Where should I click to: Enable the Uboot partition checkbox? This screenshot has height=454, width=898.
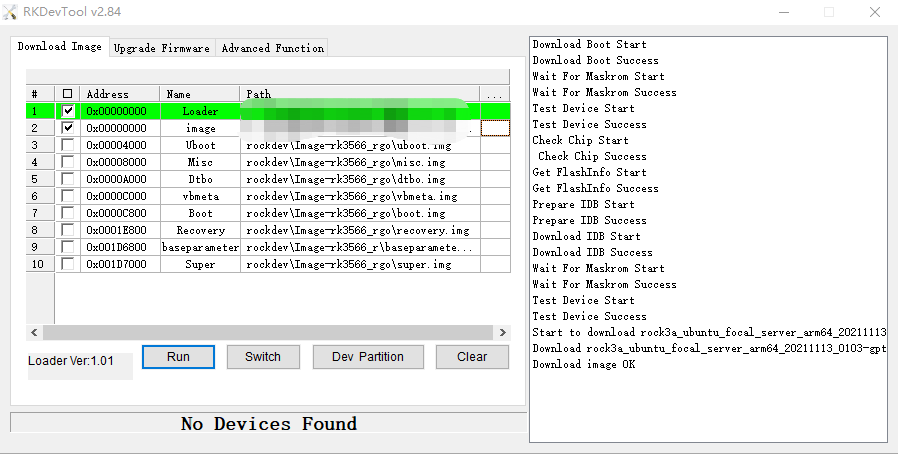68,145
